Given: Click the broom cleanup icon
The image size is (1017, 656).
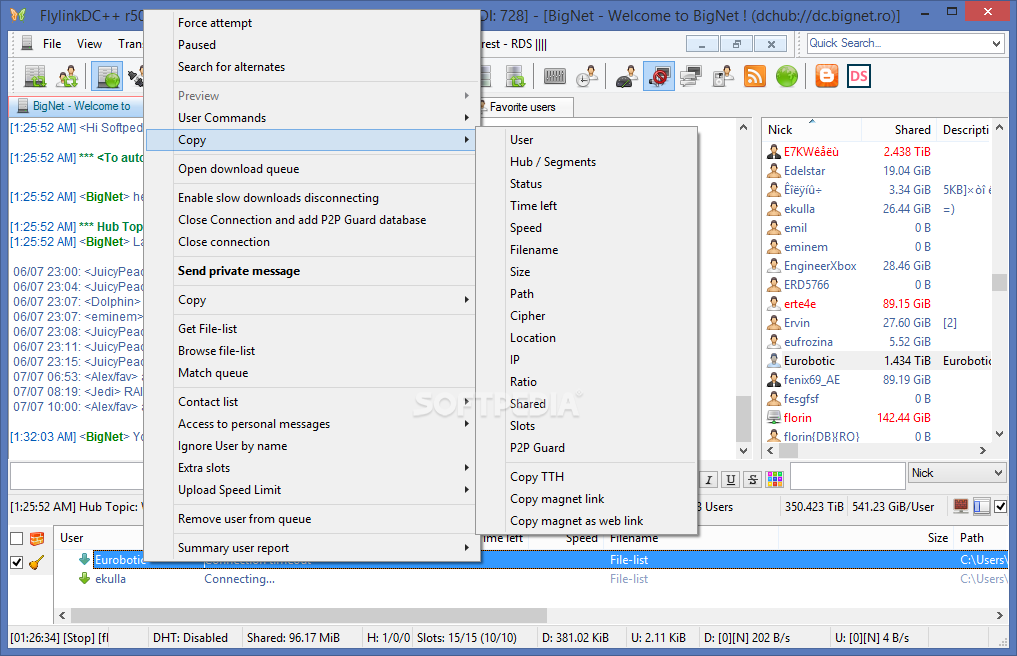Looking at the screenshot, I should click(37, 562).
